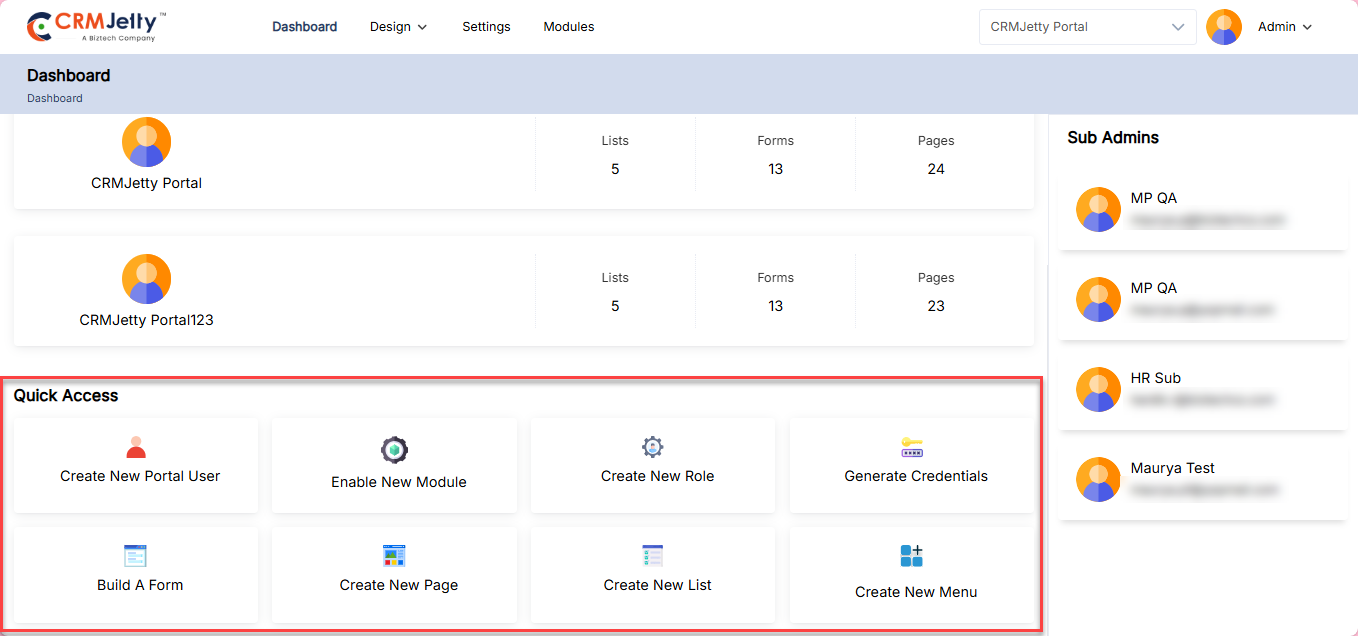Click the Create New Page icon

(395, 556)
